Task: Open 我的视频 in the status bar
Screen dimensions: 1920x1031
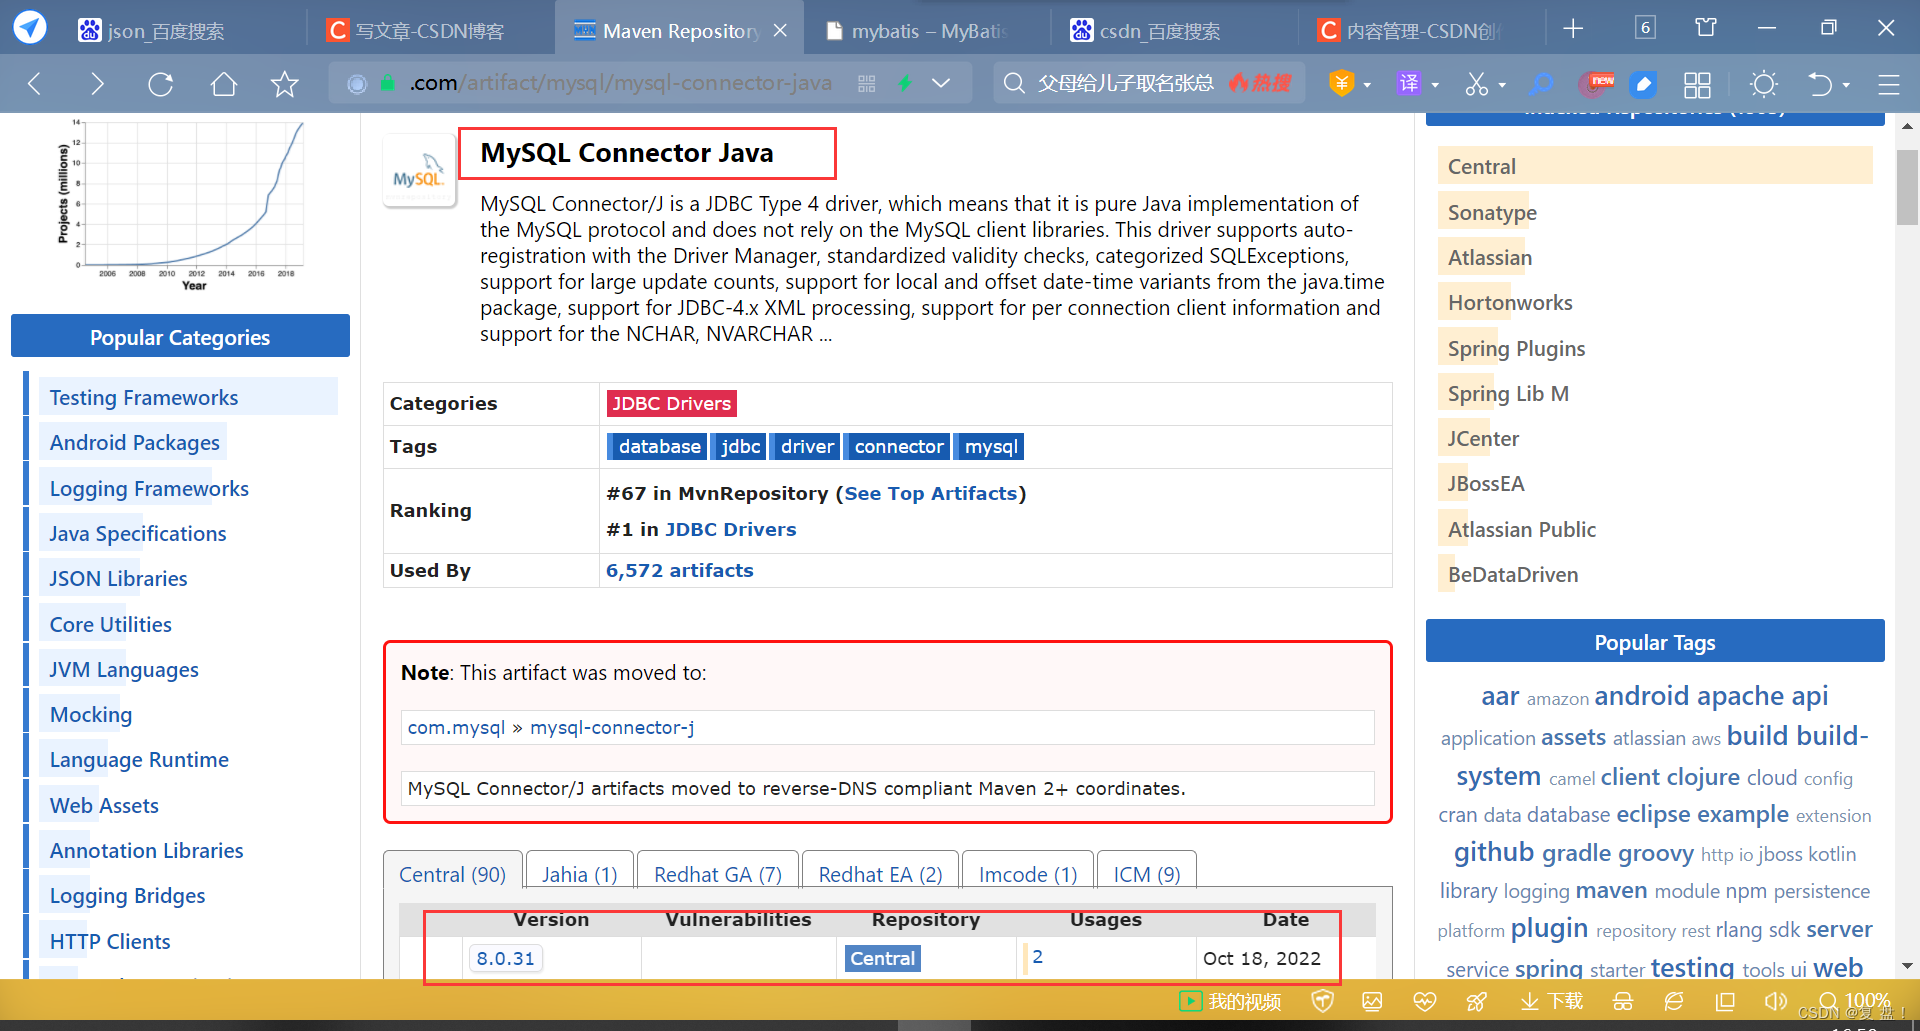Action: (1230, 1001)
